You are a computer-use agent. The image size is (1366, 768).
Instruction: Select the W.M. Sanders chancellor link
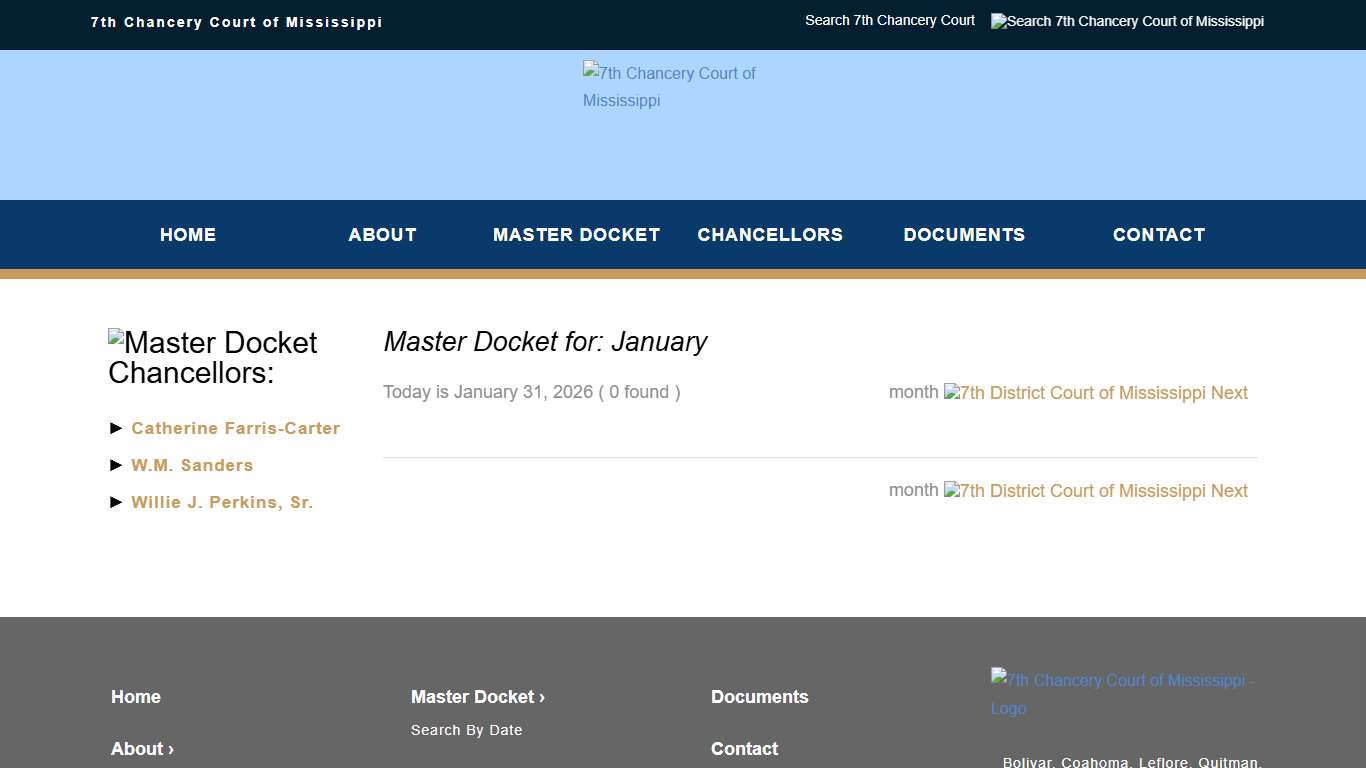tap(192, 465)
